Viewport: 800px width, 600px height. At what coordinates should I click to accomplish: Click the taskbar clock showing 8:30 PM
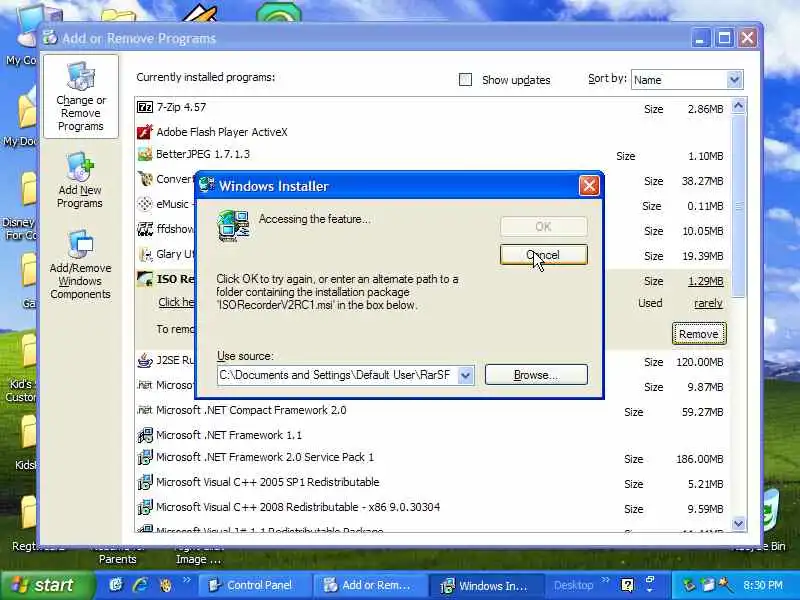tap(763, 585)
